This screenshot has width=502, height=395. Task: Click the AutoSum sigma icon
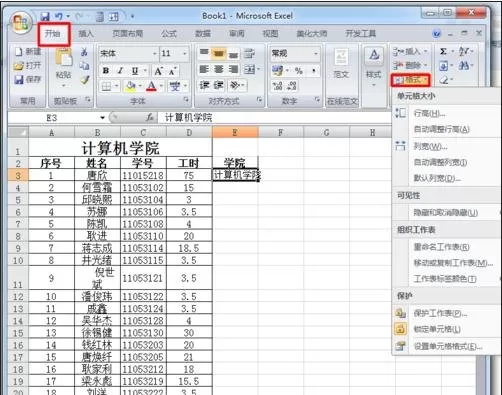click(443, 51)
